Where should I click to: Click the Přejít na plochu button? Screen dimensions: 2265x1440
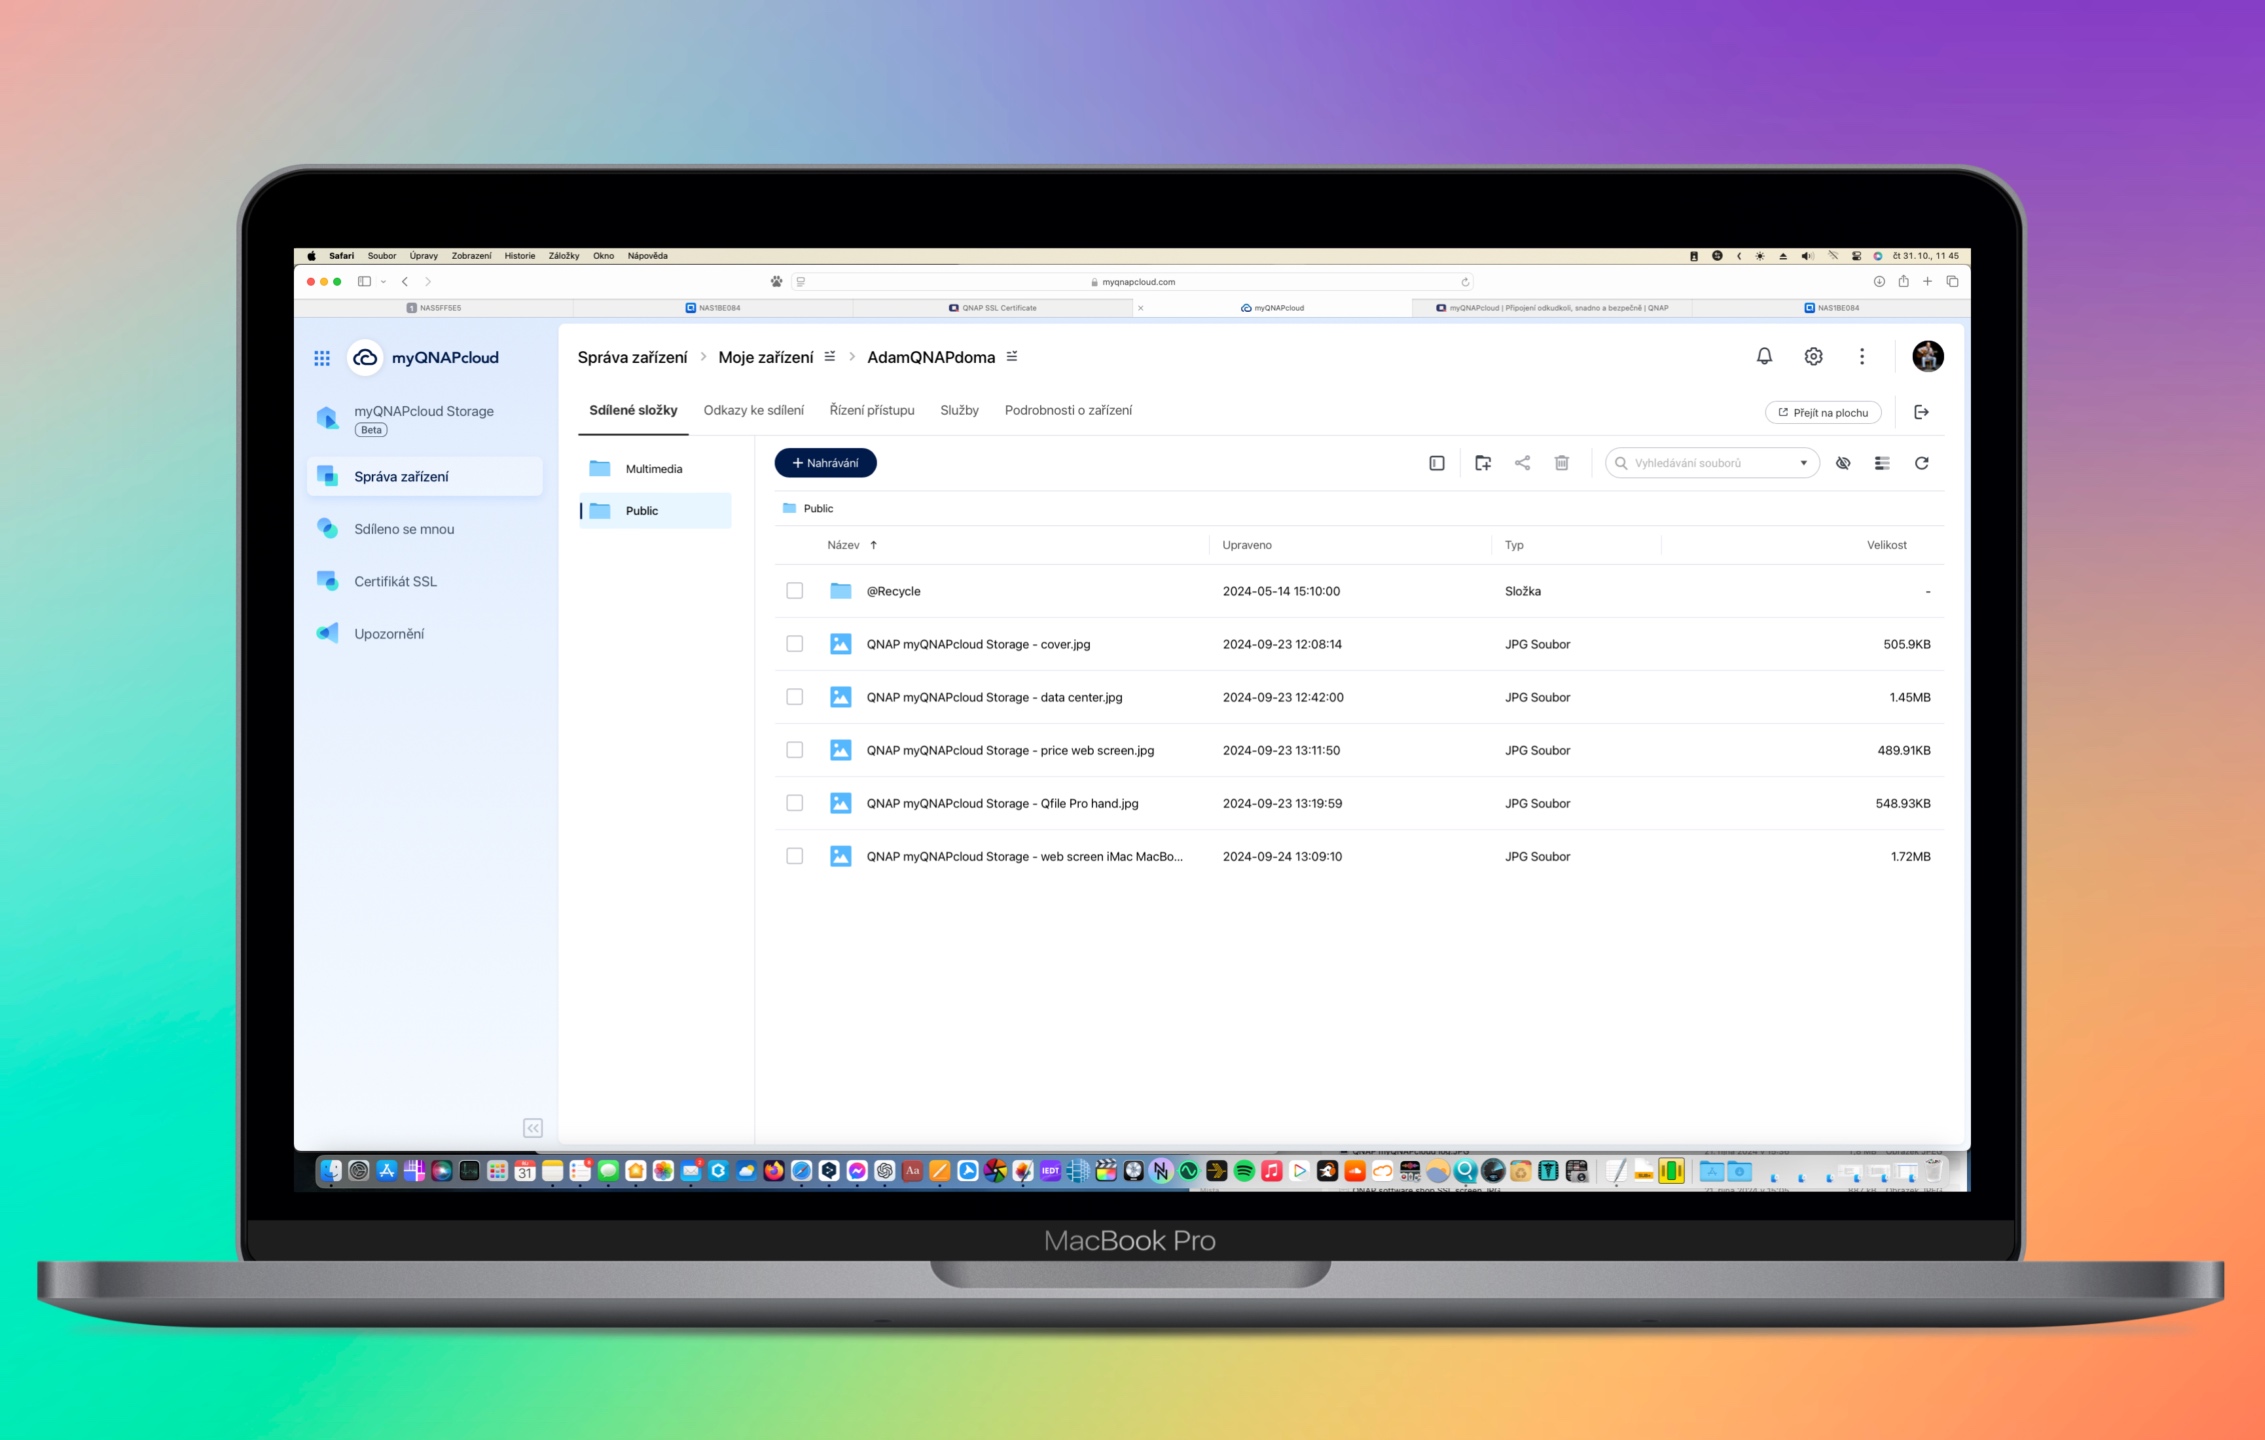[x=1822, y=412]
